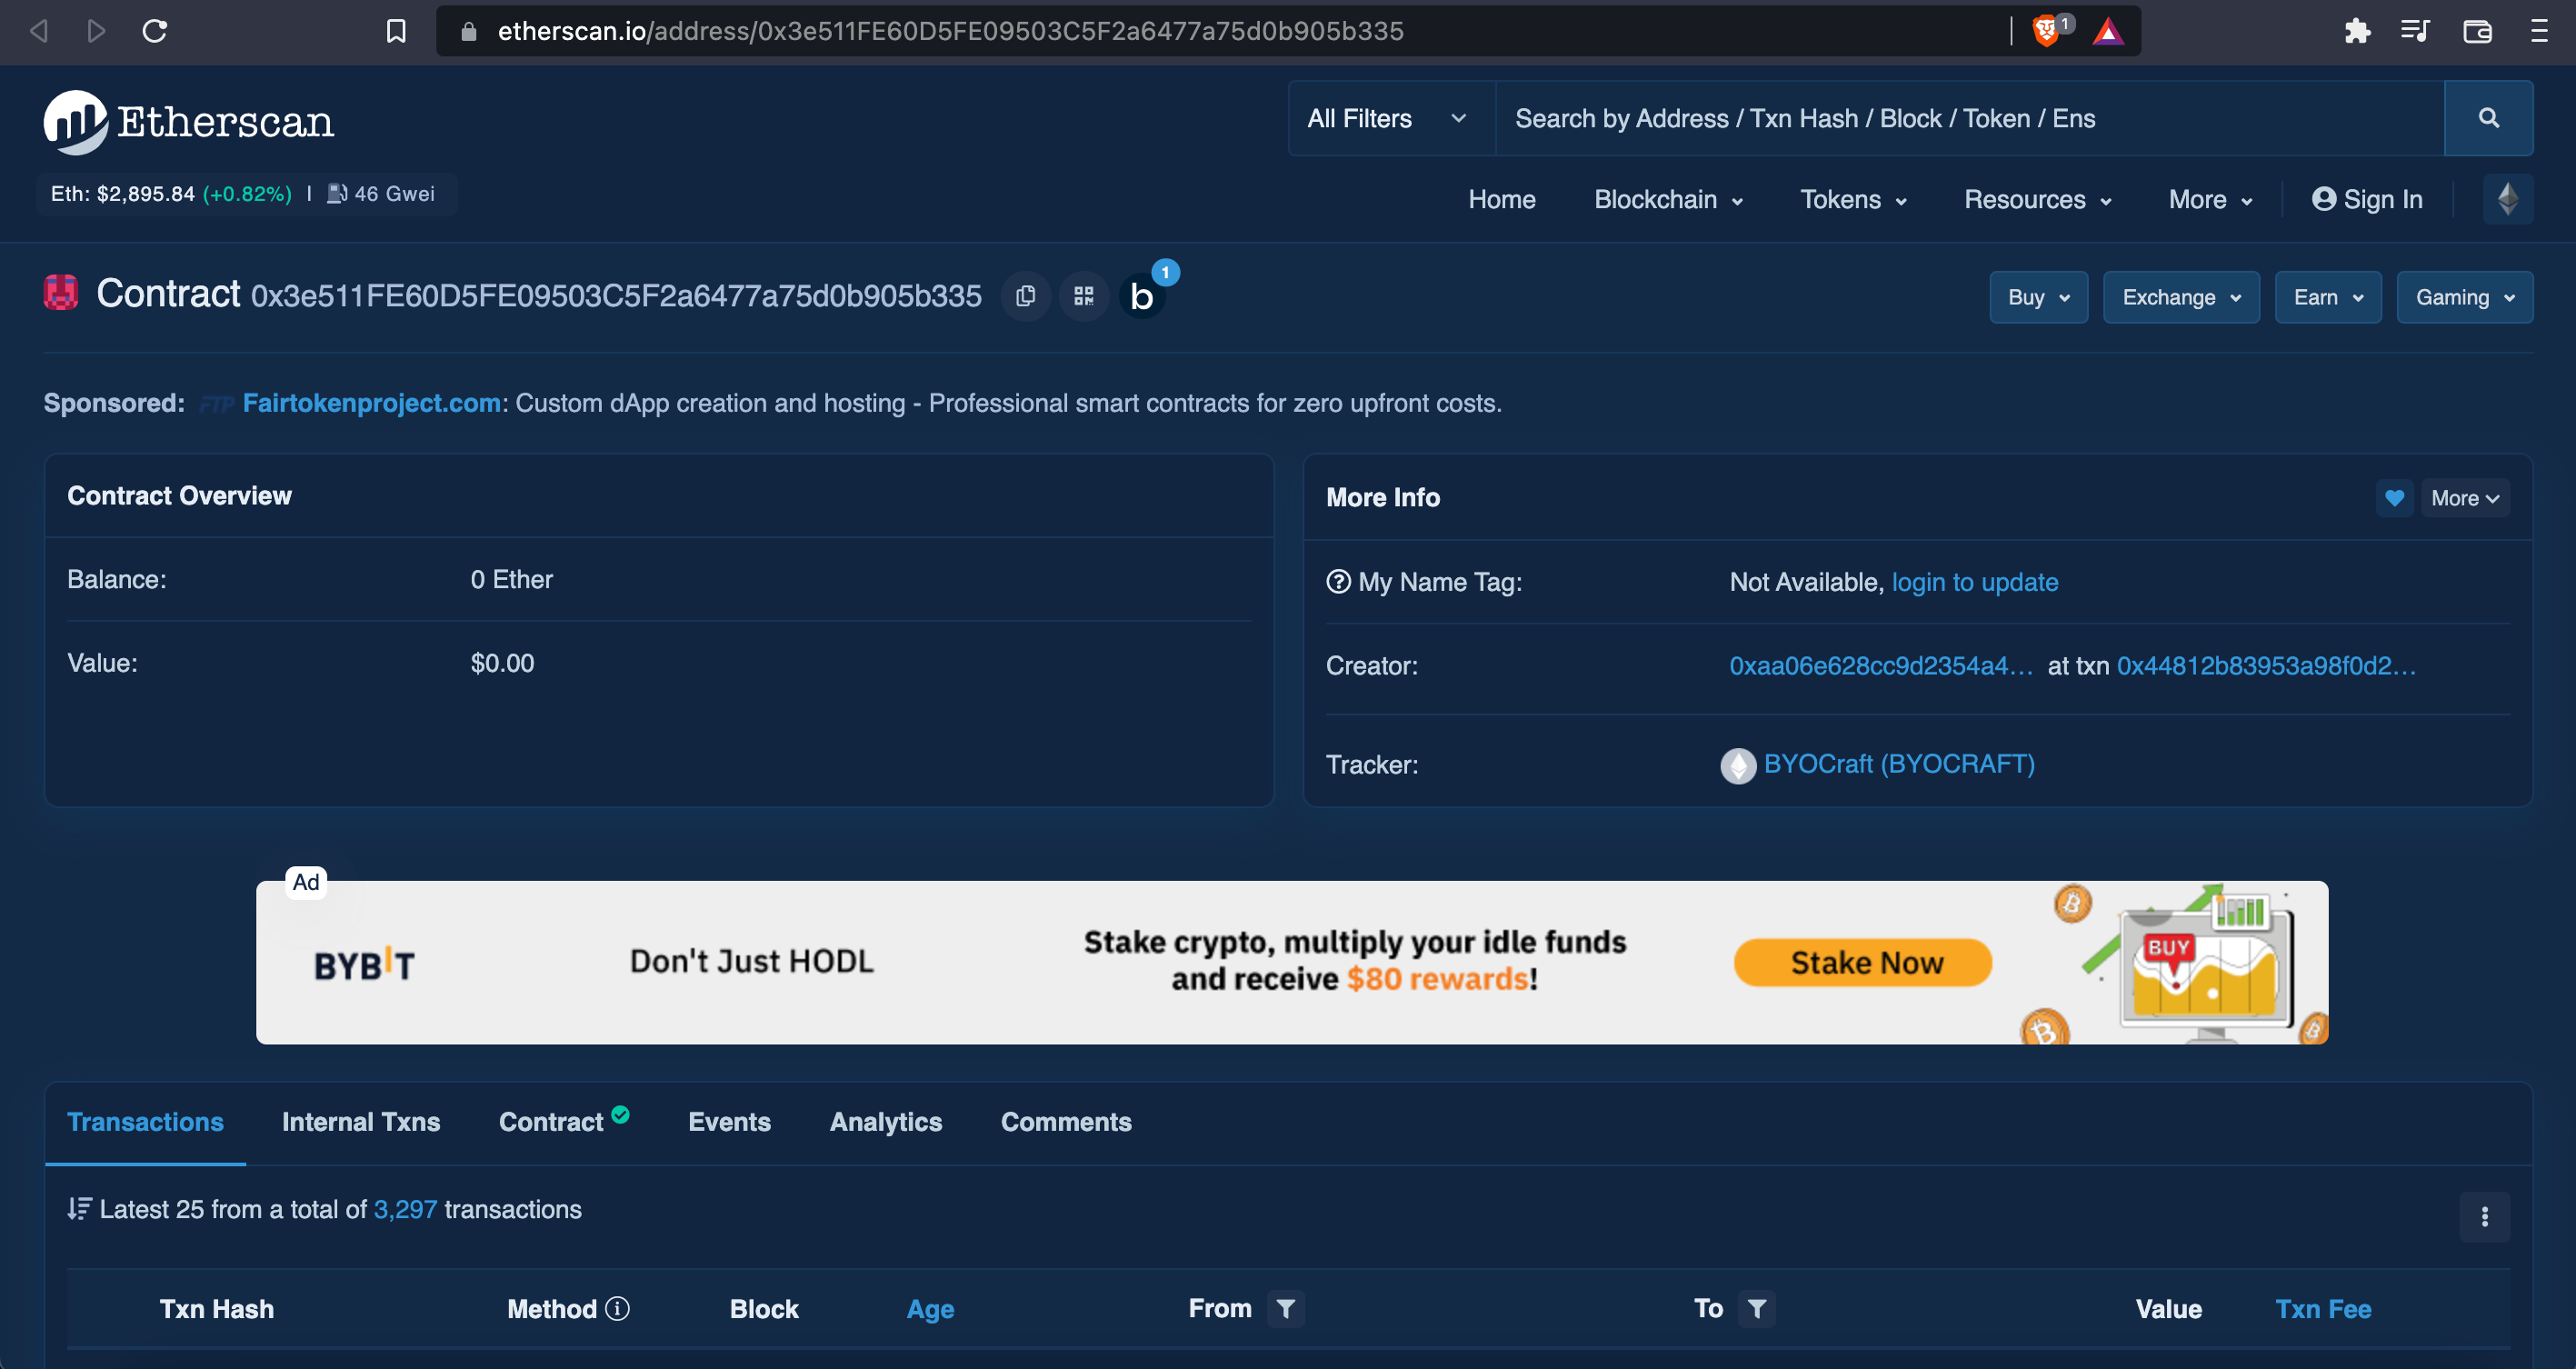Click the My Name Tag help question icon
The height and width of the screenshot is (1369, 2576).
click(1338, 582)
